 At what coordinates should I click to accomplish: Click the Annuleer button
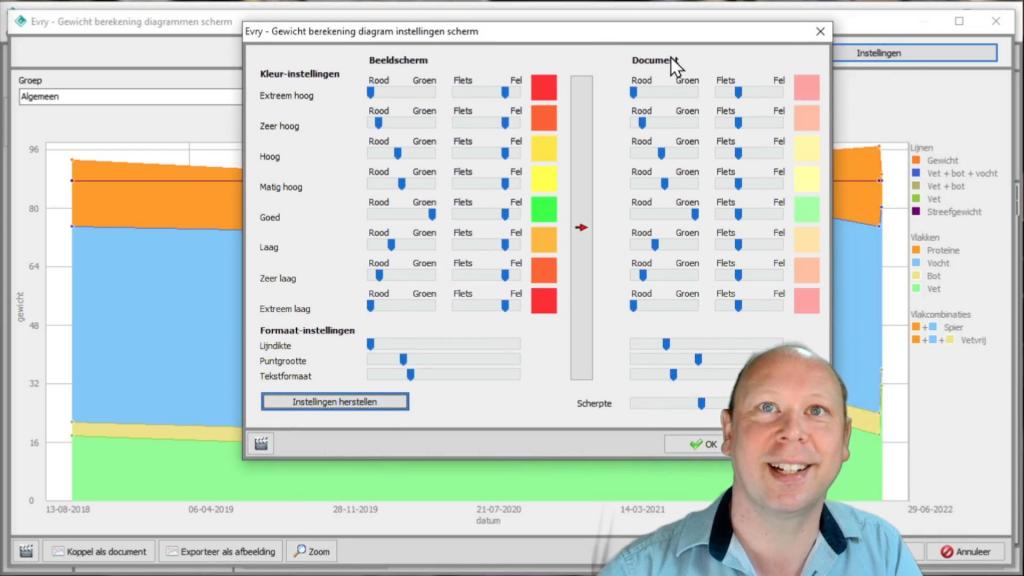point(965,551)
